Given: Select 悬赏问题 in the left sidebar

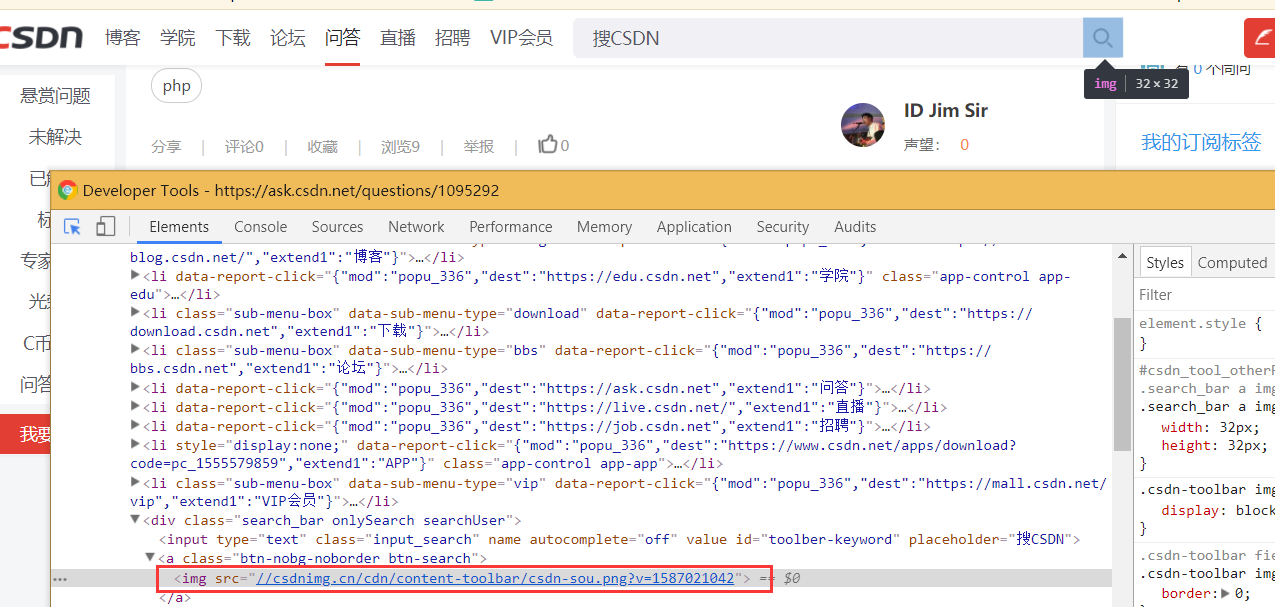Looking at the screenshot, I should (56, 96).
